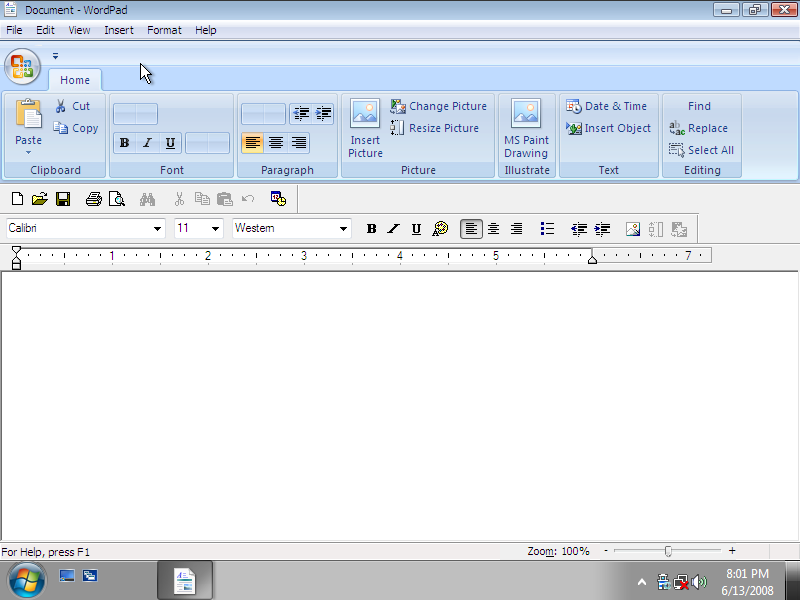This screenshot has height=600, width=800.
Task: Open the Calibri font name dropdown
Action: 157,229
